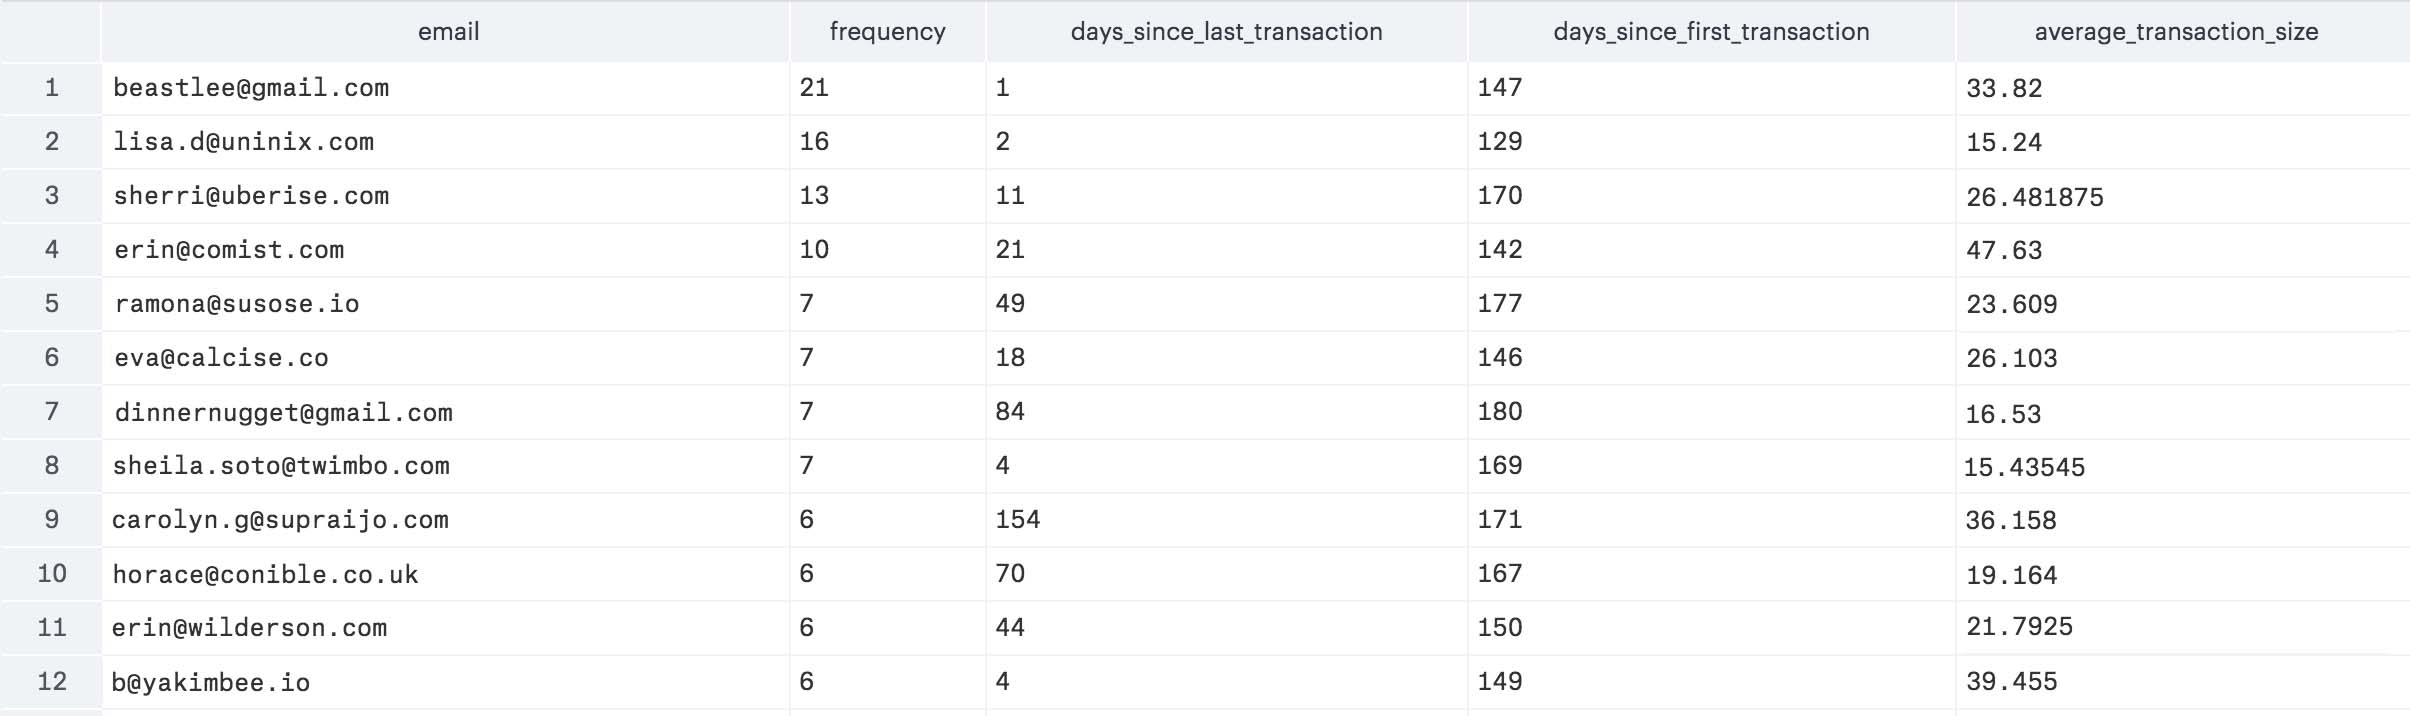Select the b@yakimbee.io email cell
This screenshot has width=2410, height=716.
[211, 682]
